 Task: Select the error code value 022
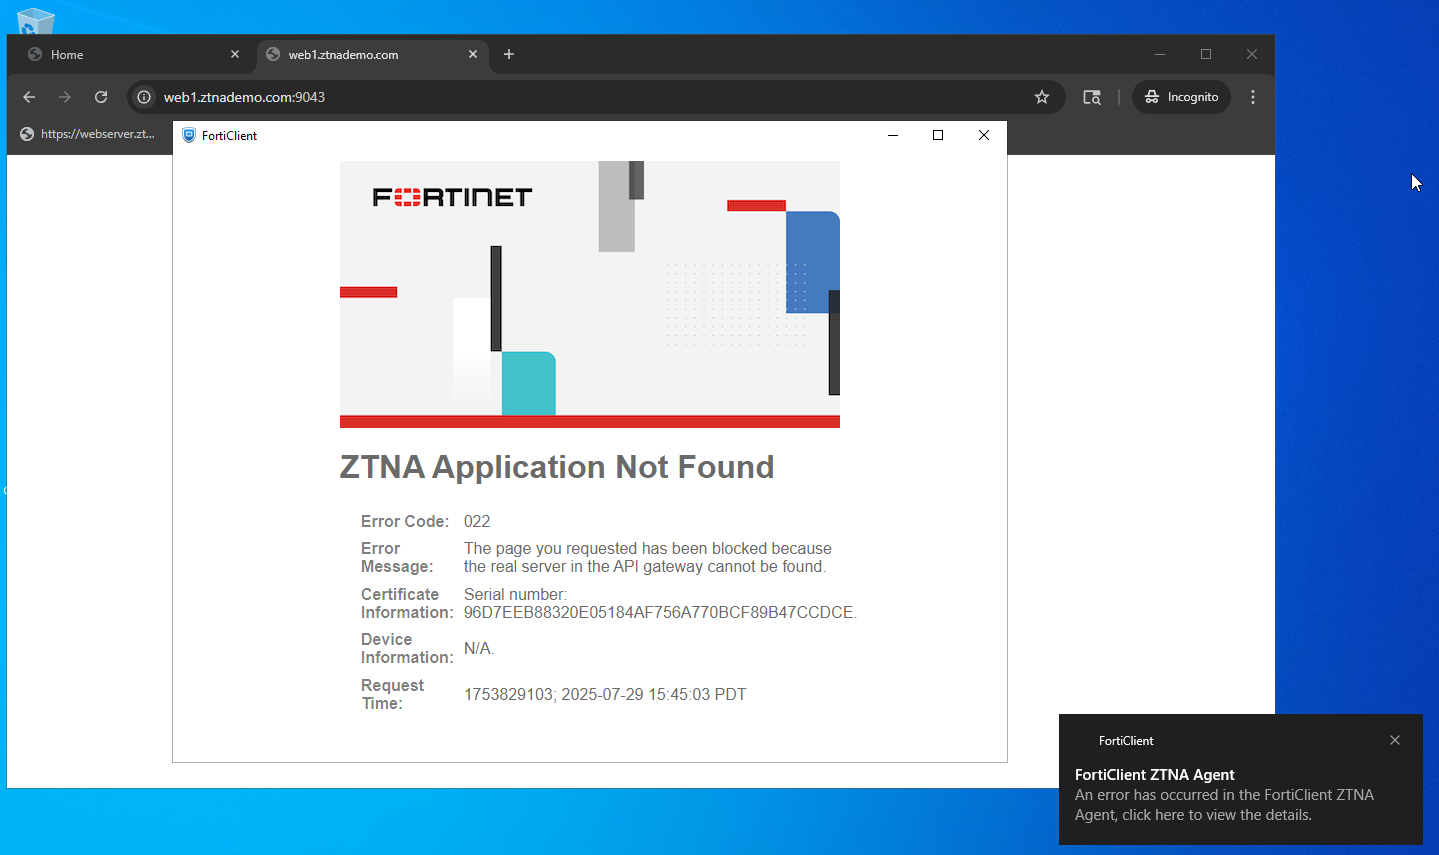[x=477, y=521]
